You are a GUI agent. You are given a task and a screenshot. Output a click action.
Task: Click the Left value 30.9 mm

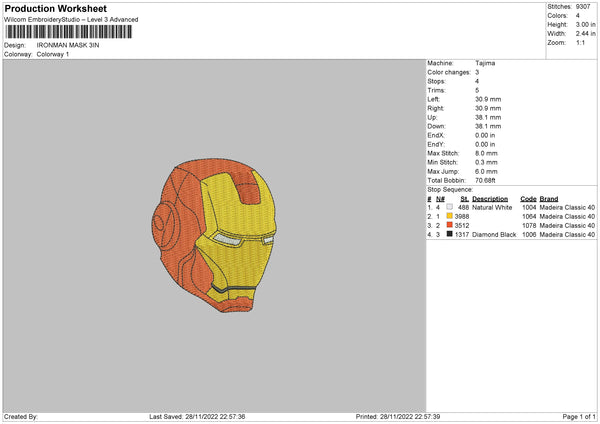(488, 99)
